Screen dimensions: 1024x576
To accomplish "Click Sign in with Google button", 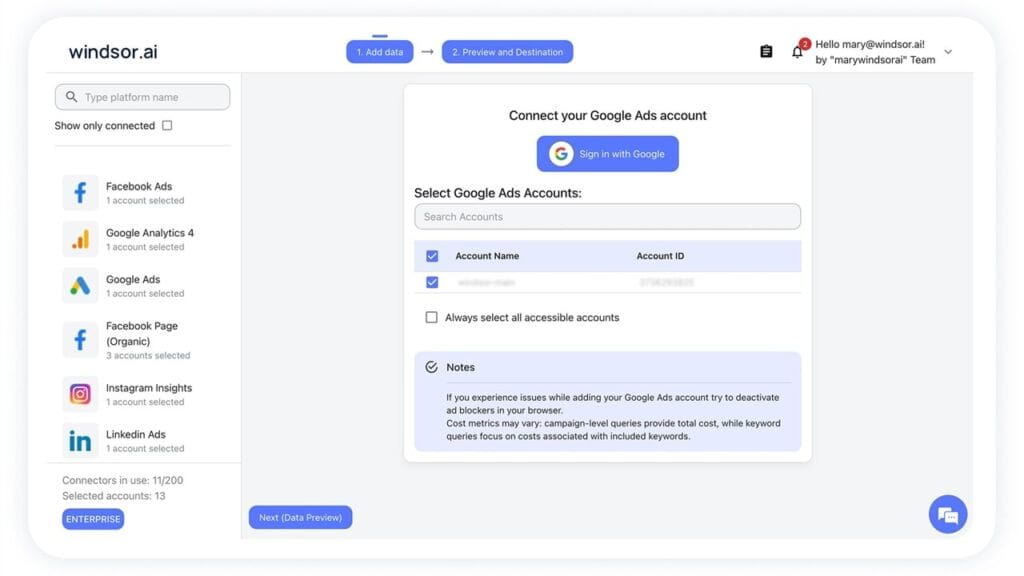I will 607,154.
